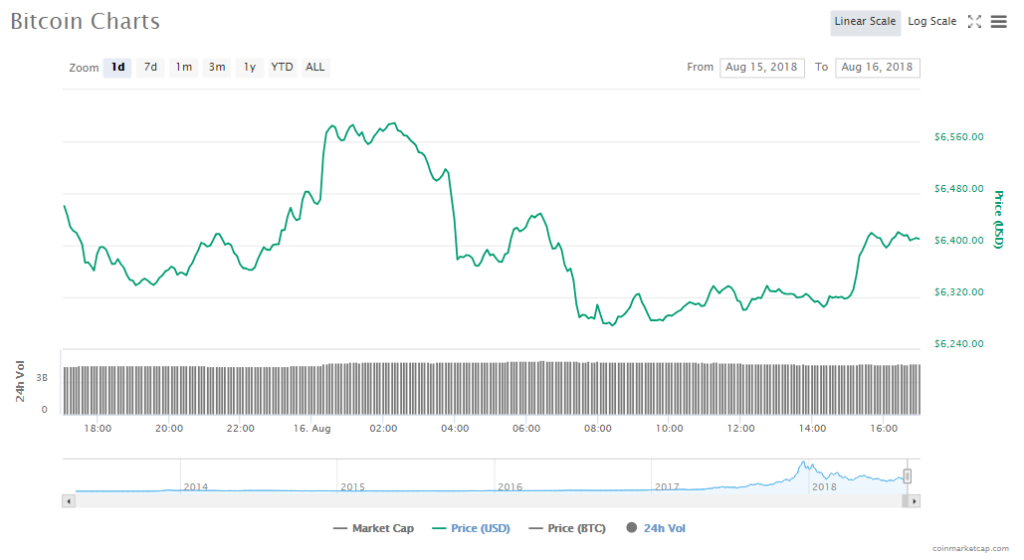The image size is (1024, 560).
Task: Show ALL time range
Action: point(315,67)
